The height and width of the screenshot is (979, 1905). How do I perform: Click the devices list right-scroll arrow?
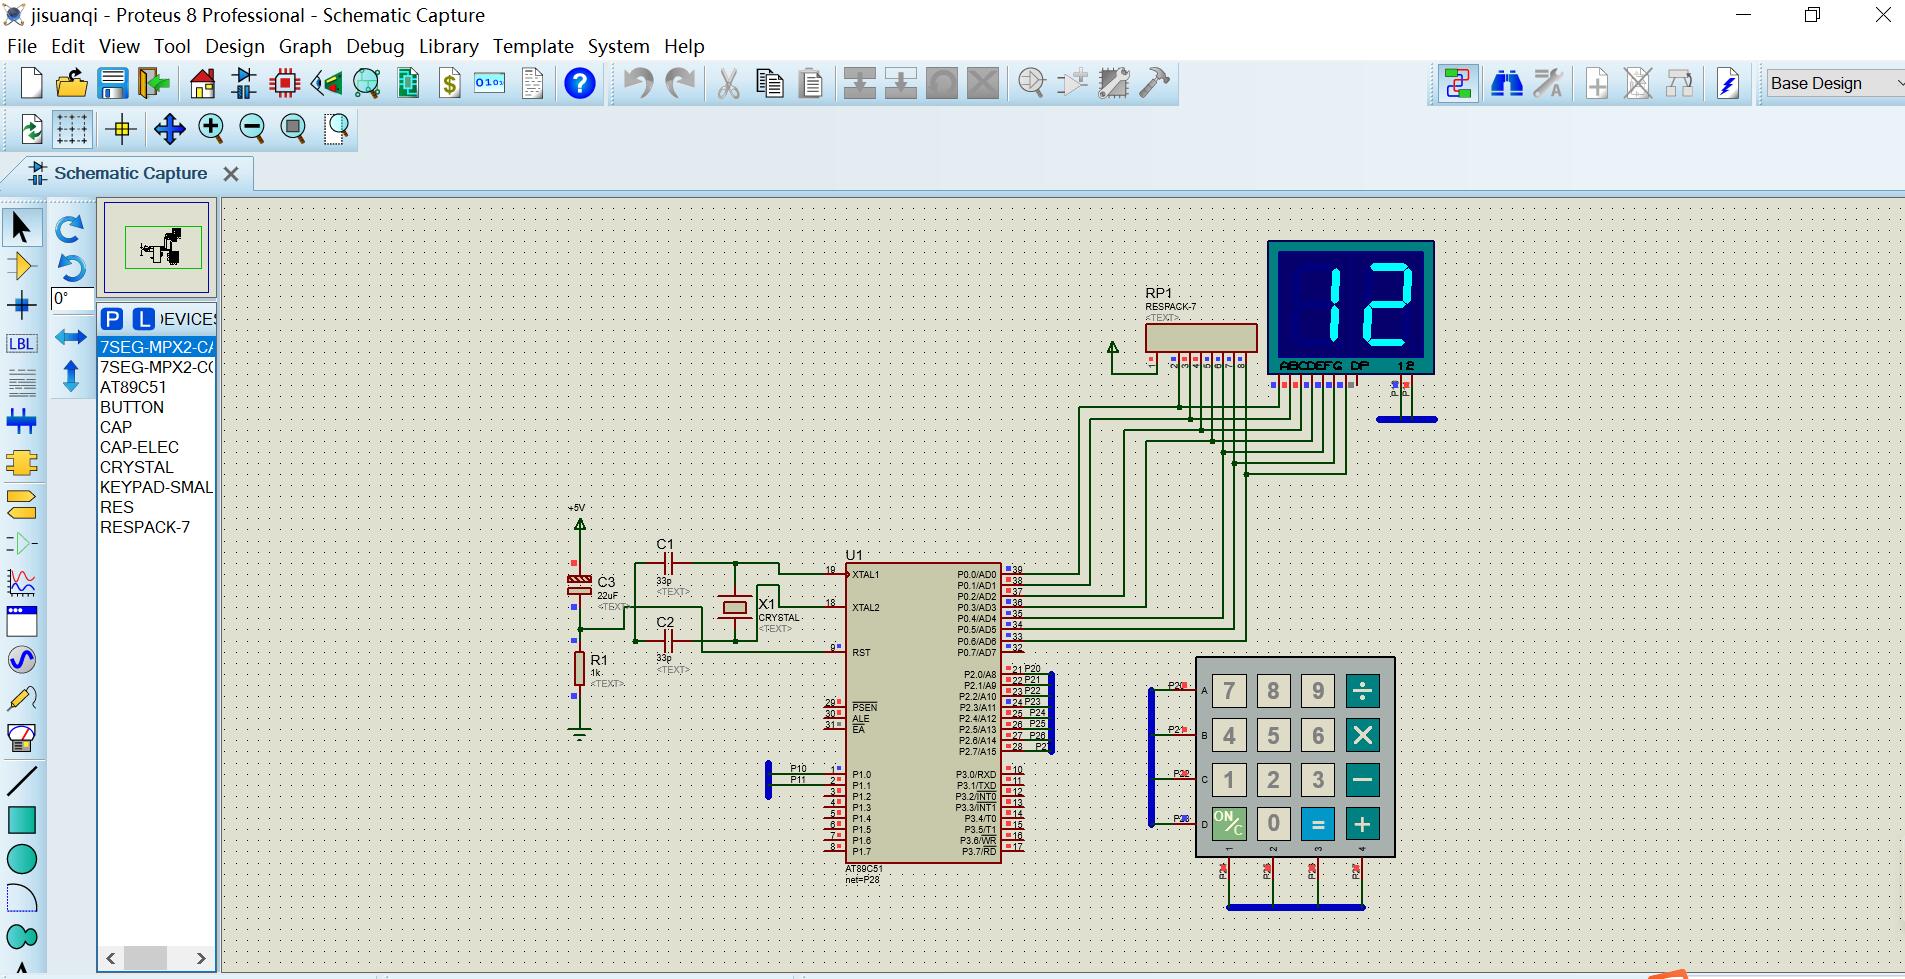click(x=201, y=958)
